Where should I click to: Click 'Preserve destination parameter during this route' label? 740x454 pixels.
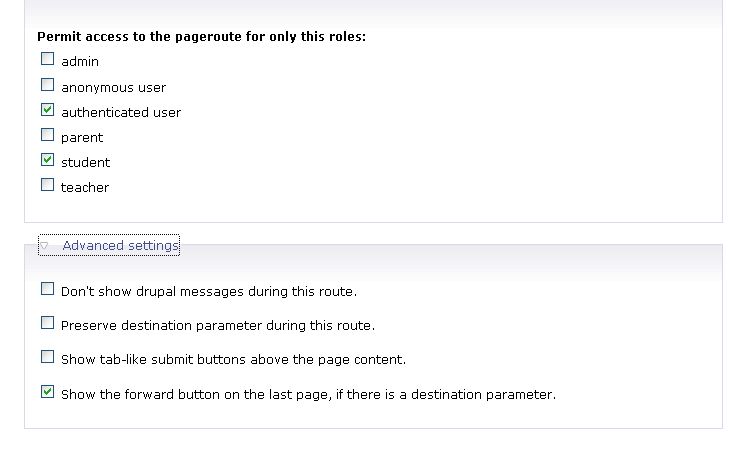[218, 326]
